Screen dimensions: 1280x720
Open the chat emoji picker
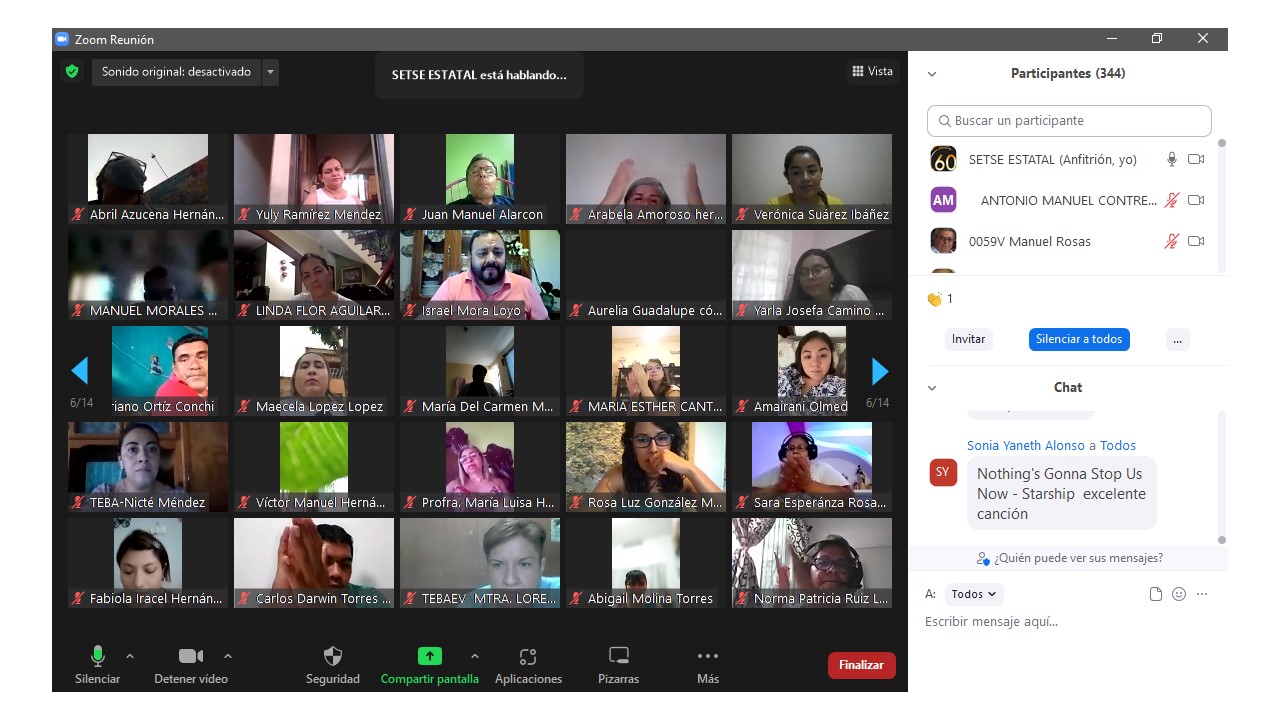(x=1179, y=594)
